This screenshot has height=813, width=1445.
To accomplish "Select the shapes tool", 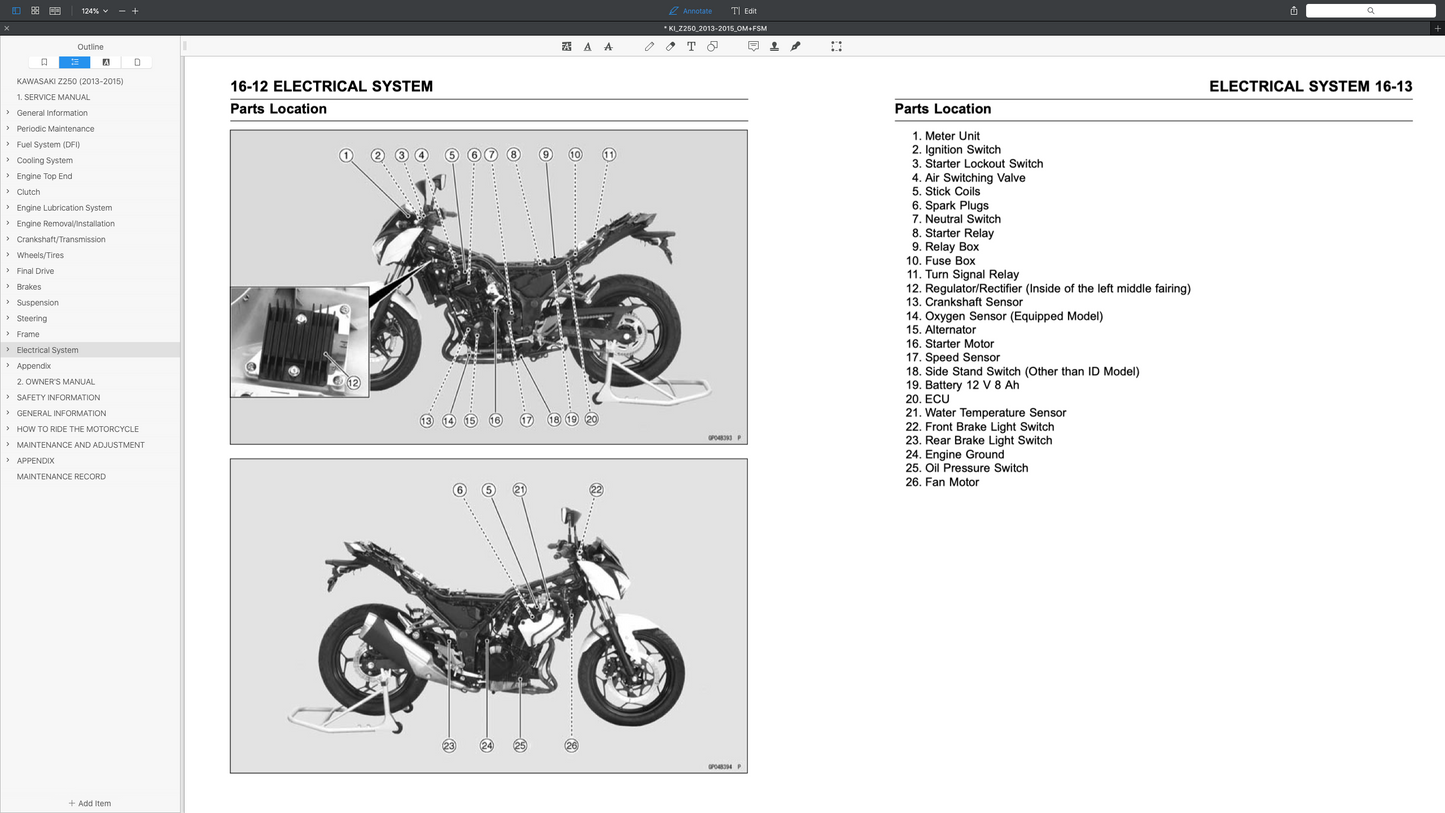I will click(712, 47).
